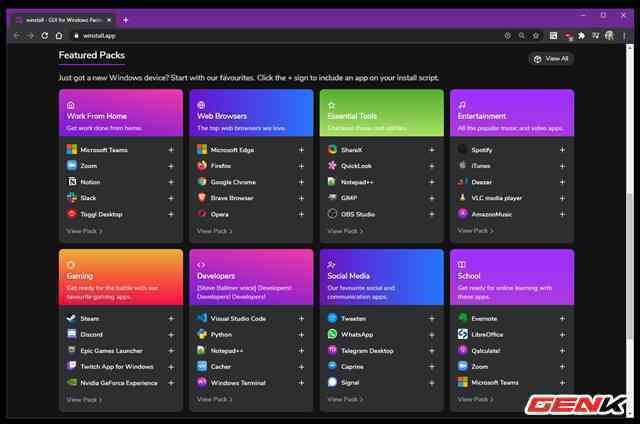Click the Visual Studio Code icon
Screen dimensions: 640x424
[202, 318]
